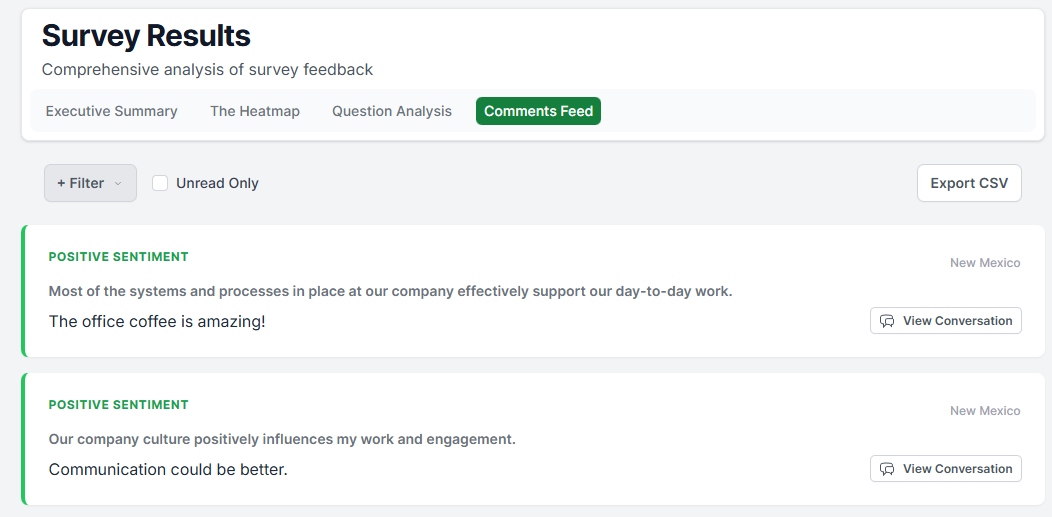The height and width of the screenshot is (517, 1052).
Task: View Conversation for office coffee comment
Action: coord(945,321)
